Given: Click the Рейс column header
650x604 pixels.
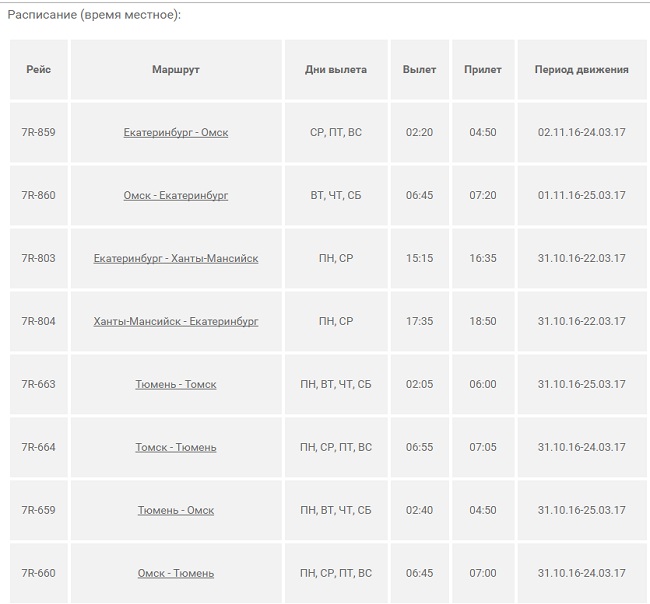Looking at the screenshot, I should pos(39,70).
